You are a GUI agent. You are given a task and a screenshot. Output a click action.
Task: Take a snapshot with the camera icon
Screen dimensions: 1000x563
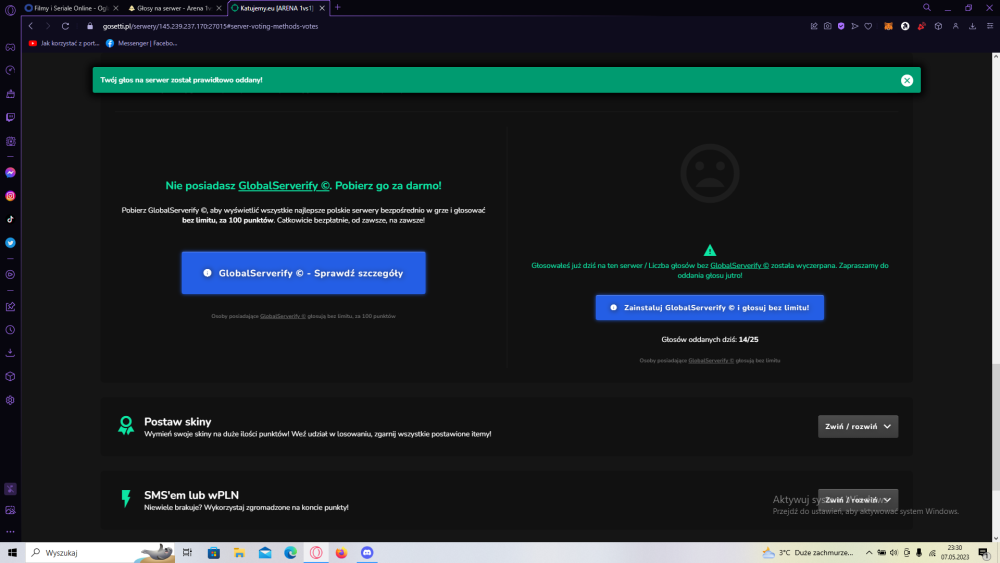[827, 26]
